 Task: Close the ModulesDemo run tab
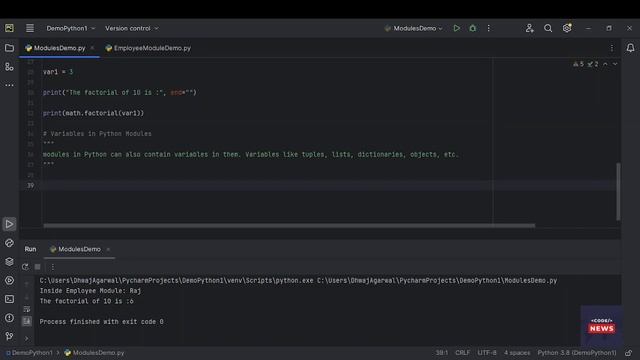pyautogui.click(x=108, y=249)
